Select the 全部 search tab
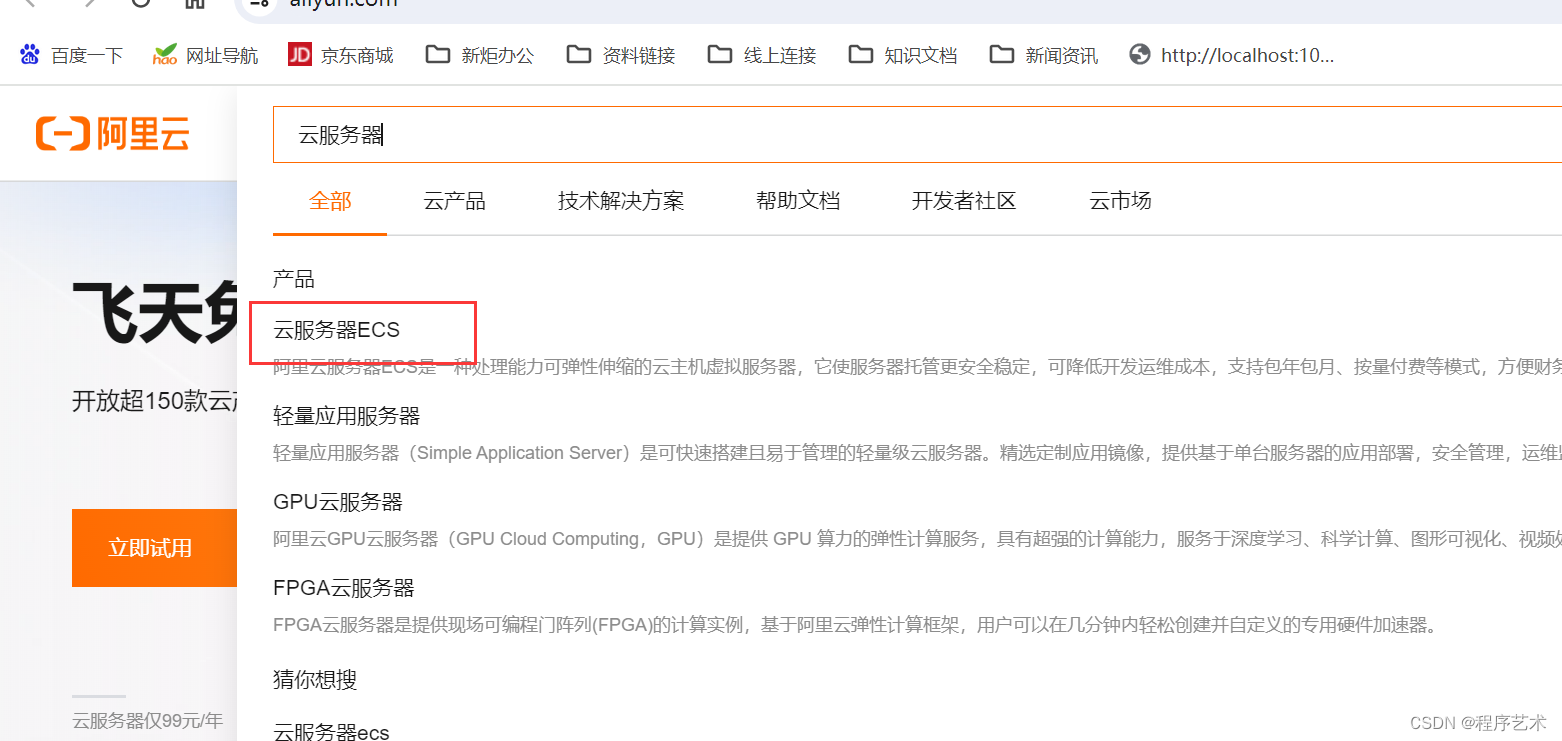 coord(330,201)
